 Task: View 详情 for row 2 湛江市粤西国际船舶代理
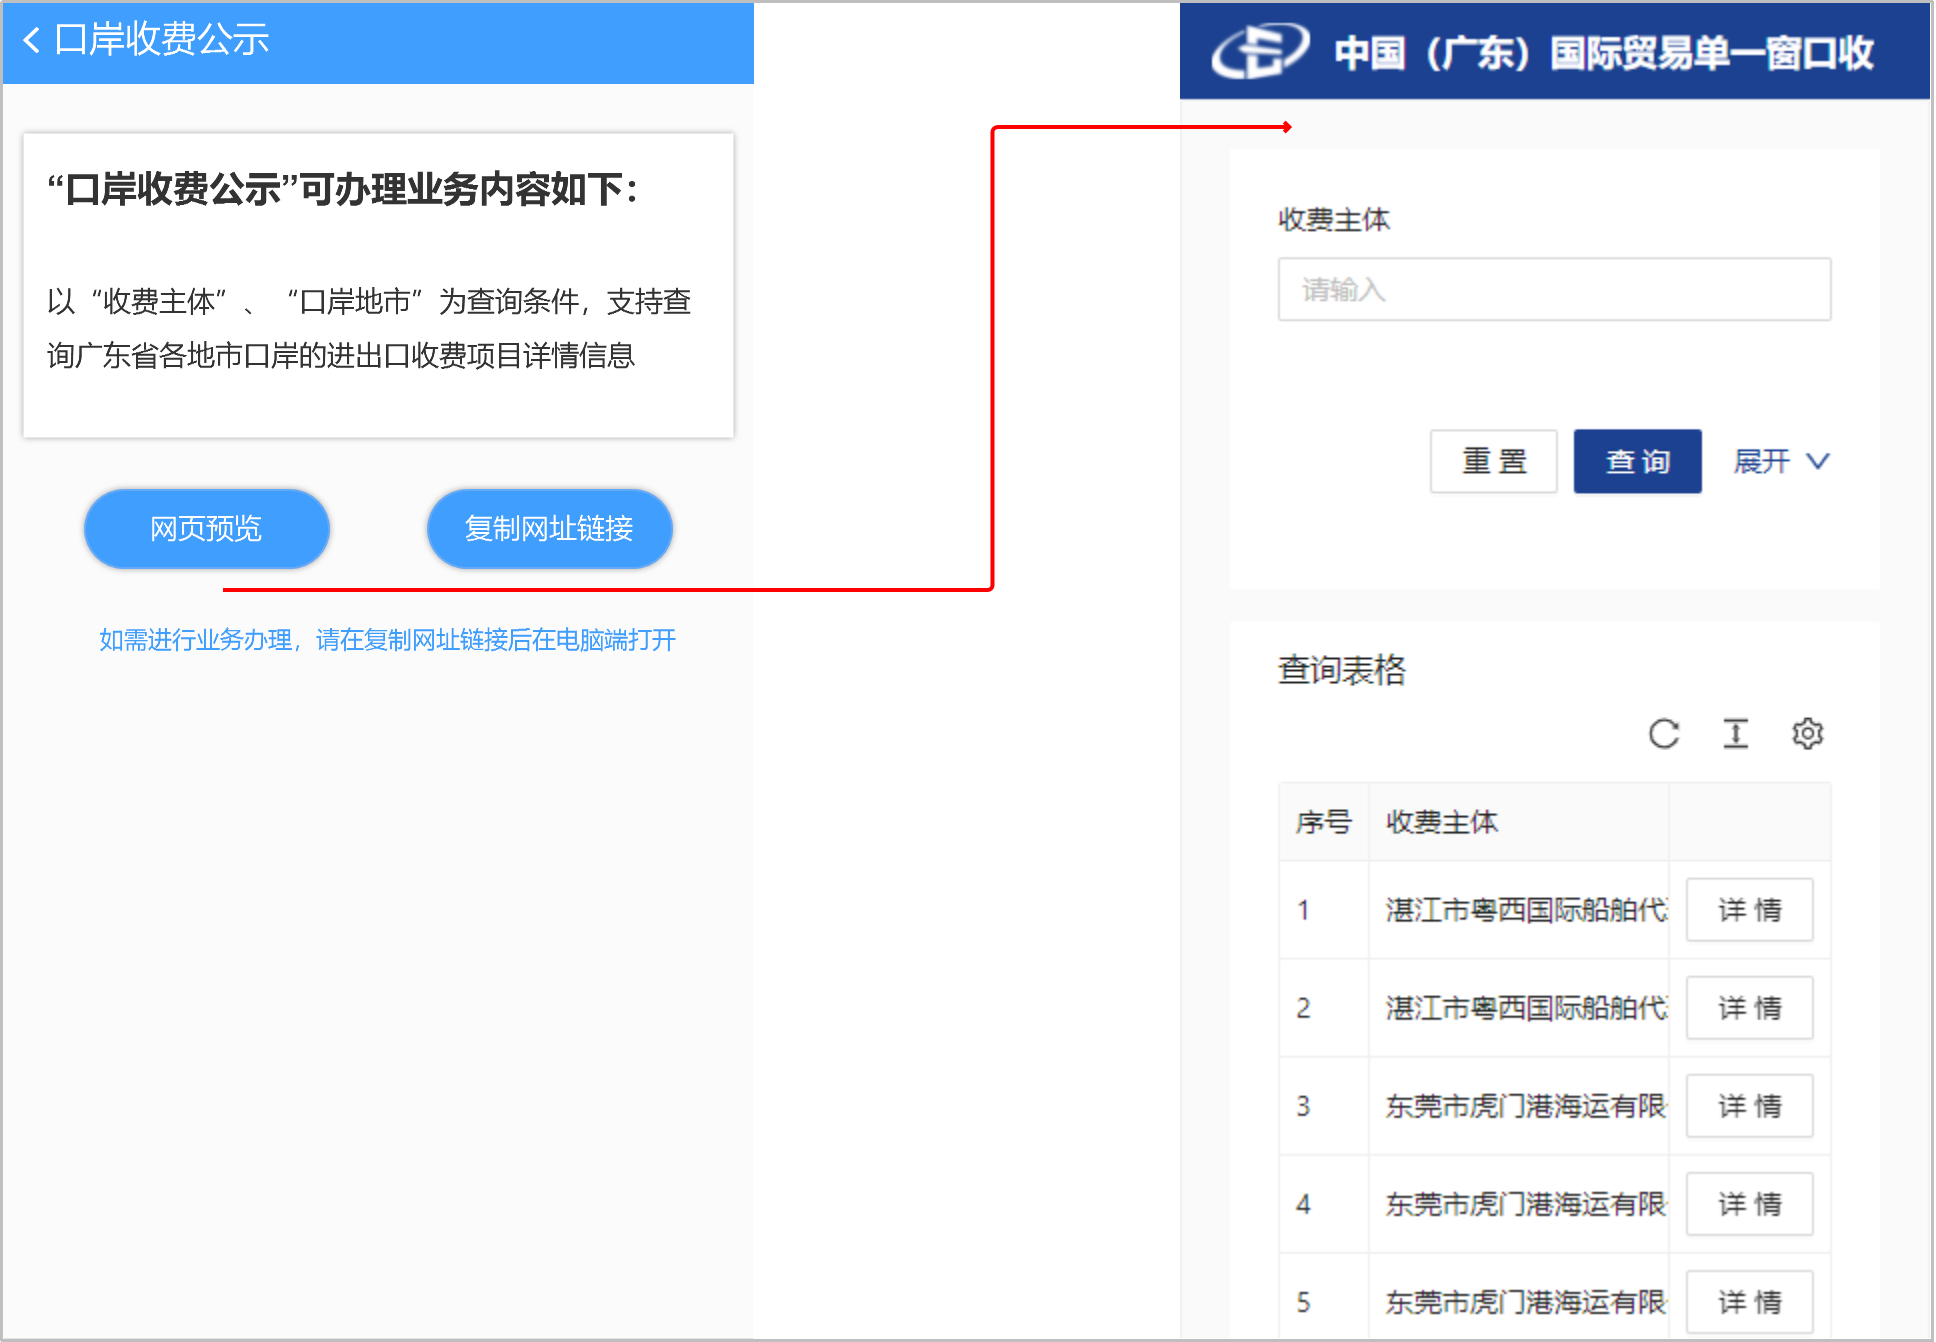click(x=1749, y=1008)
